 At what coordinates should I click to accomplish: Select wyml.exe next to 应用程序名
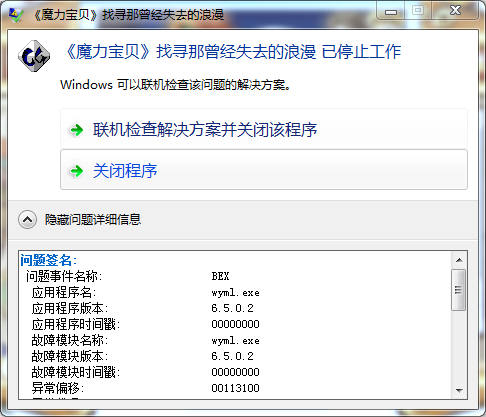[235, 293]
